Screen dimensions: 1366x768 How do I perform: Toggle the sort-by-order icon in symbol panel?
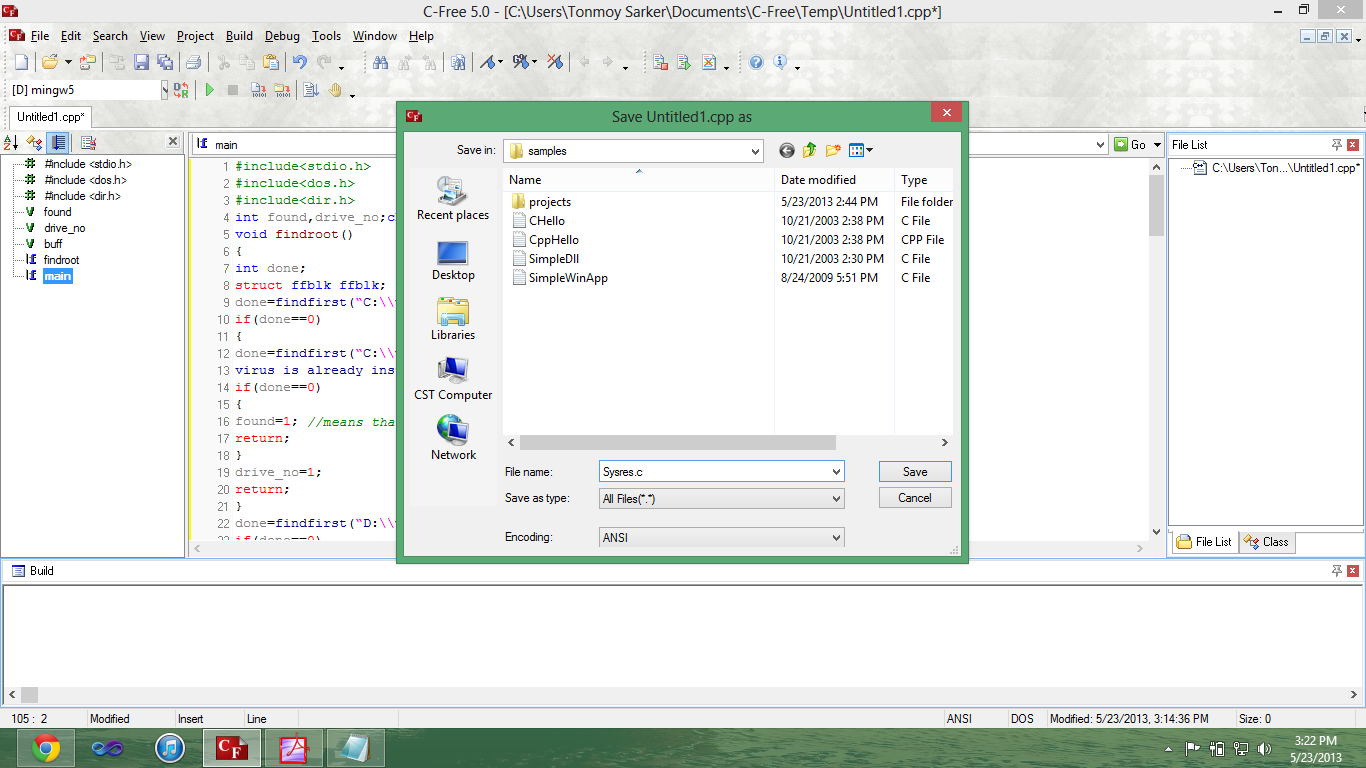tap(58, 142)
